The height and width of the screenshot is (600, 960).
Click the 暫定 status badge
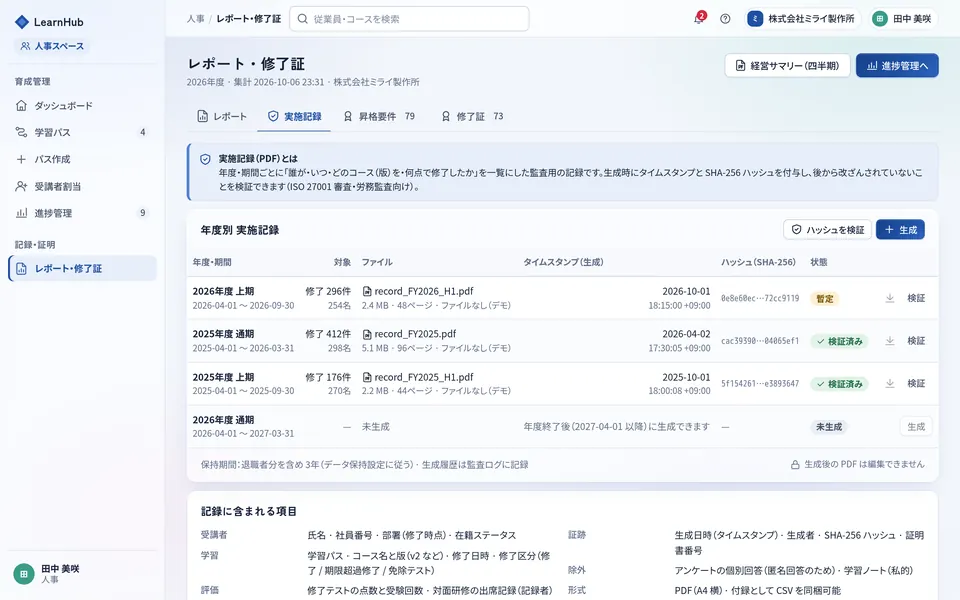coord(825,299)
